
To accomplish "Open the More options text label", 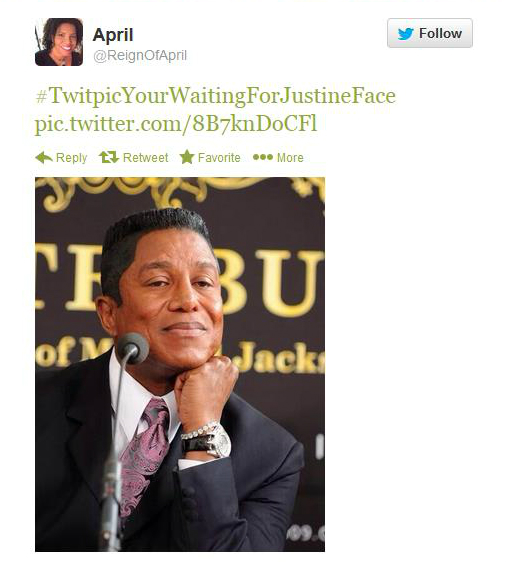I will [290, 157].
